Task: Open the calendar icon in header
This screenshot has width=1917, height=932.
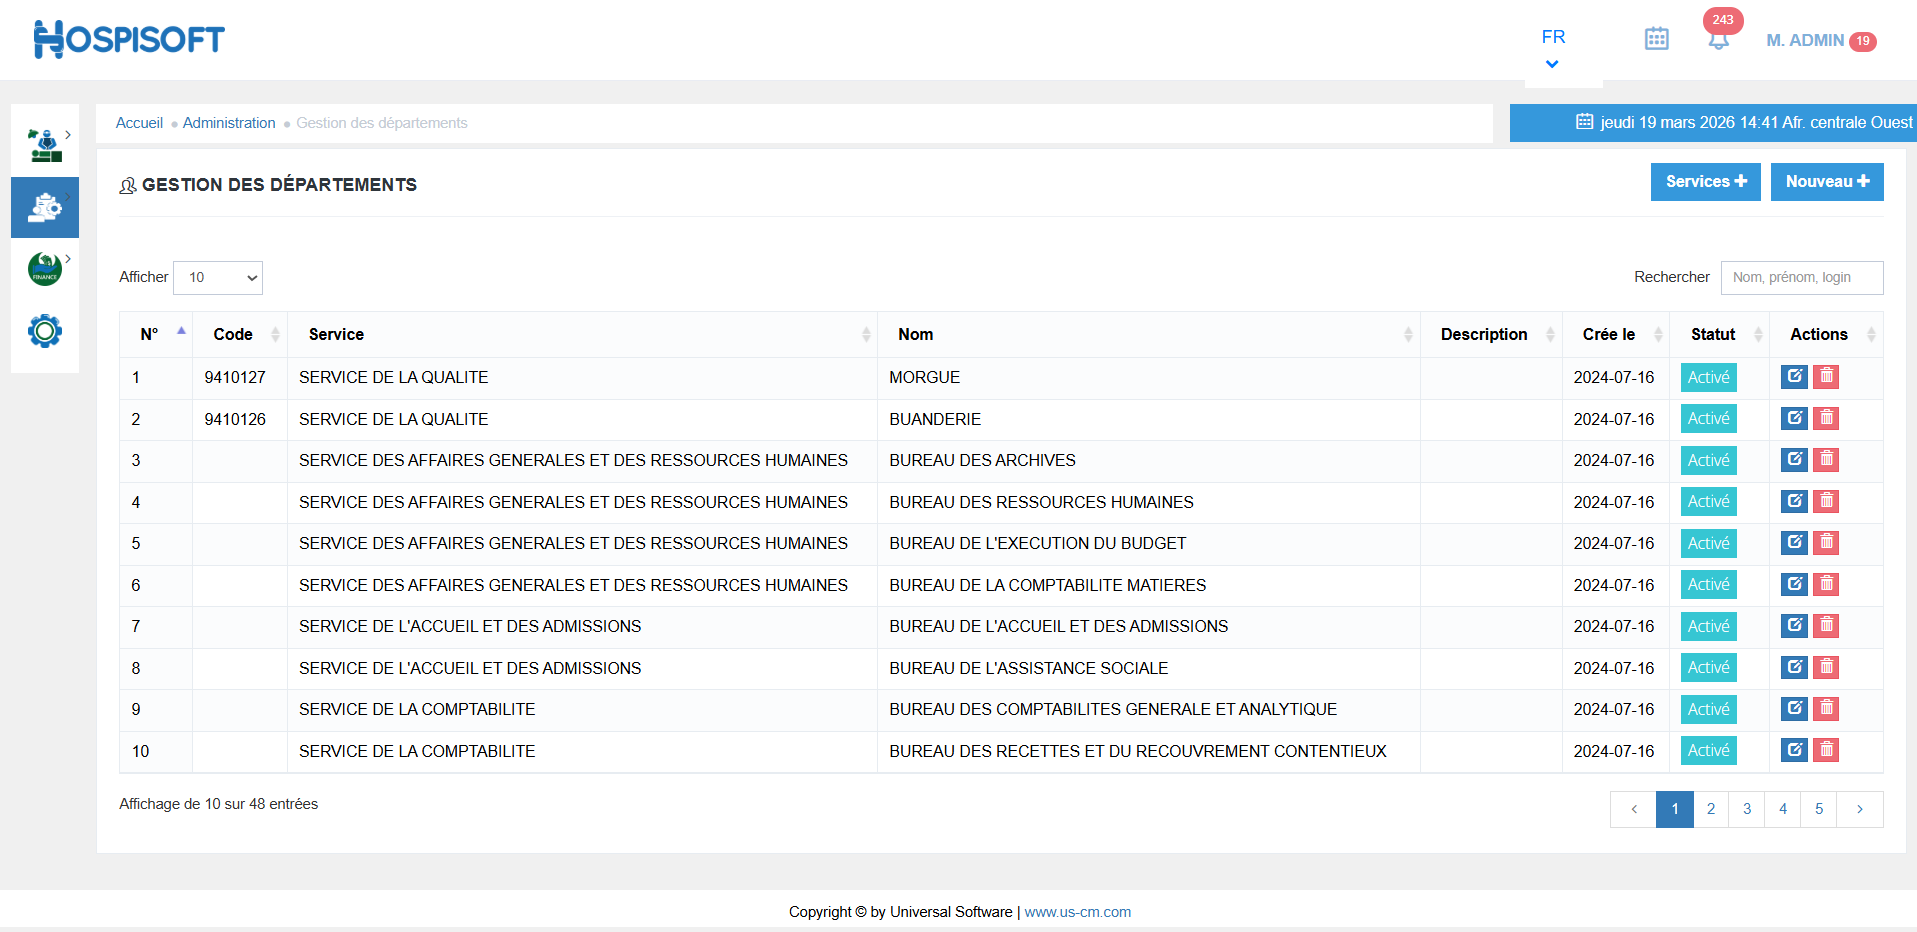Action: coord(1656,39)
